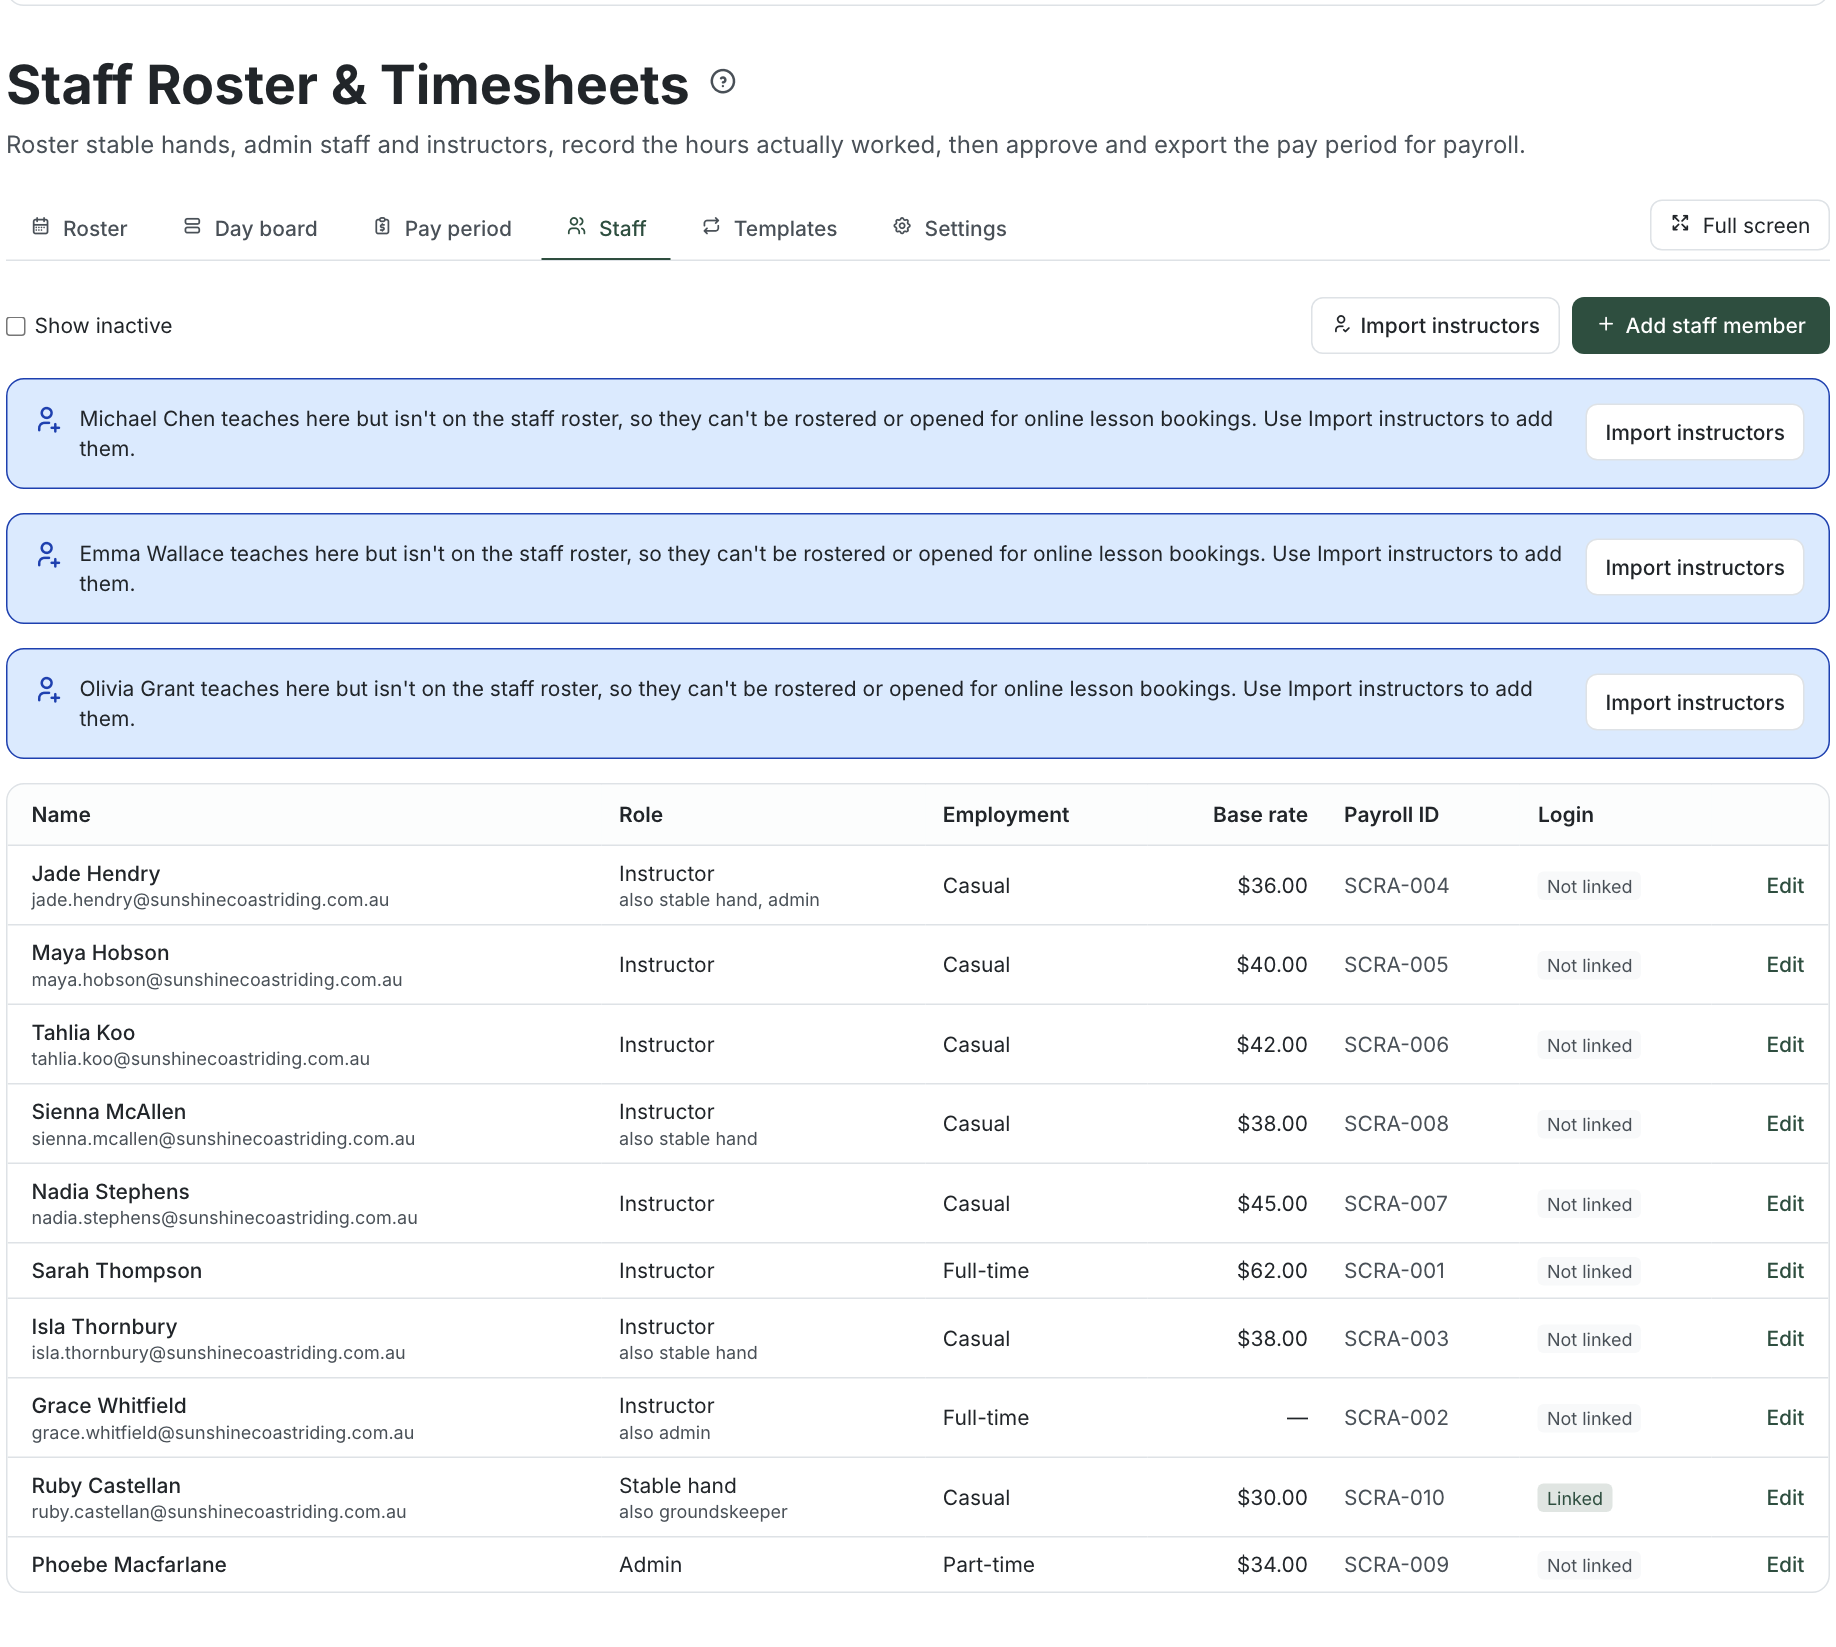This screenshot has width=1836, height=1647.
Task: Click the Linked badge for Ruby Castellan
Action: (x=1574, y=1498)
